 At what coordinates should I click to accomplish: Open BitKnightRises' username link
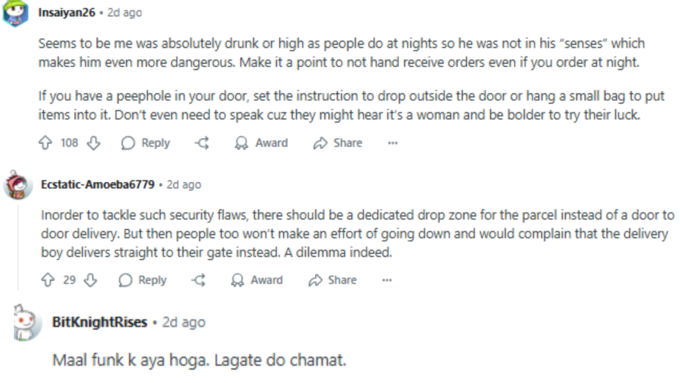tap(100, 322)
